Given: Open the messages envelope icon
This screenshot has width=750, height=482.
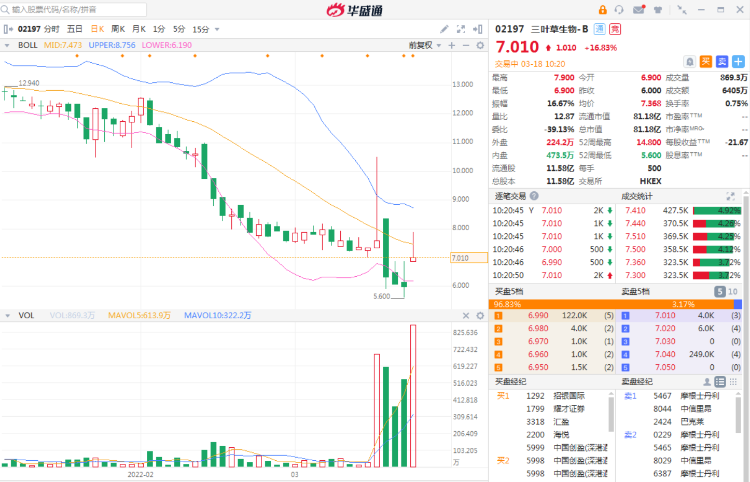Looking at the screenshot, I should coord(639,10).
